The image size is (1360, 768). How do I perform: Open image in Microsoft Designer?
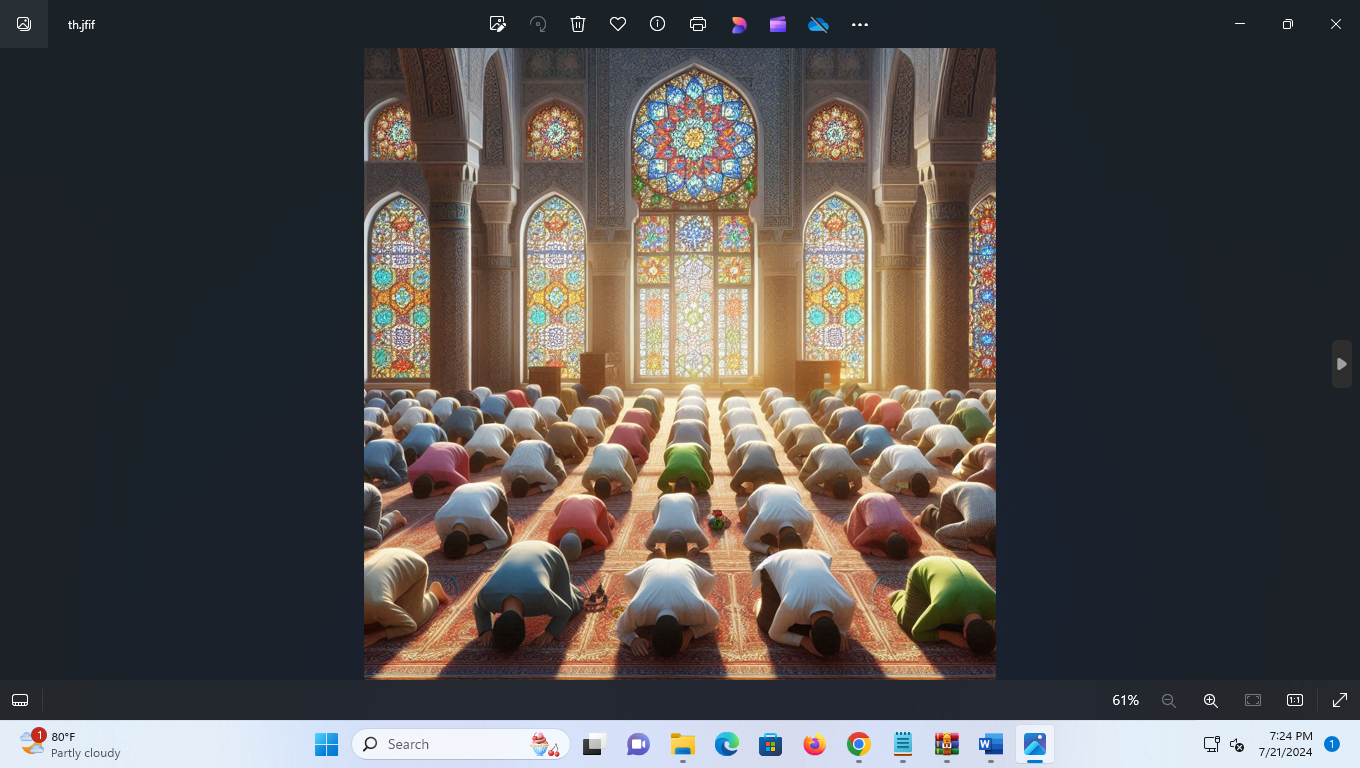[x=739, y=24]
